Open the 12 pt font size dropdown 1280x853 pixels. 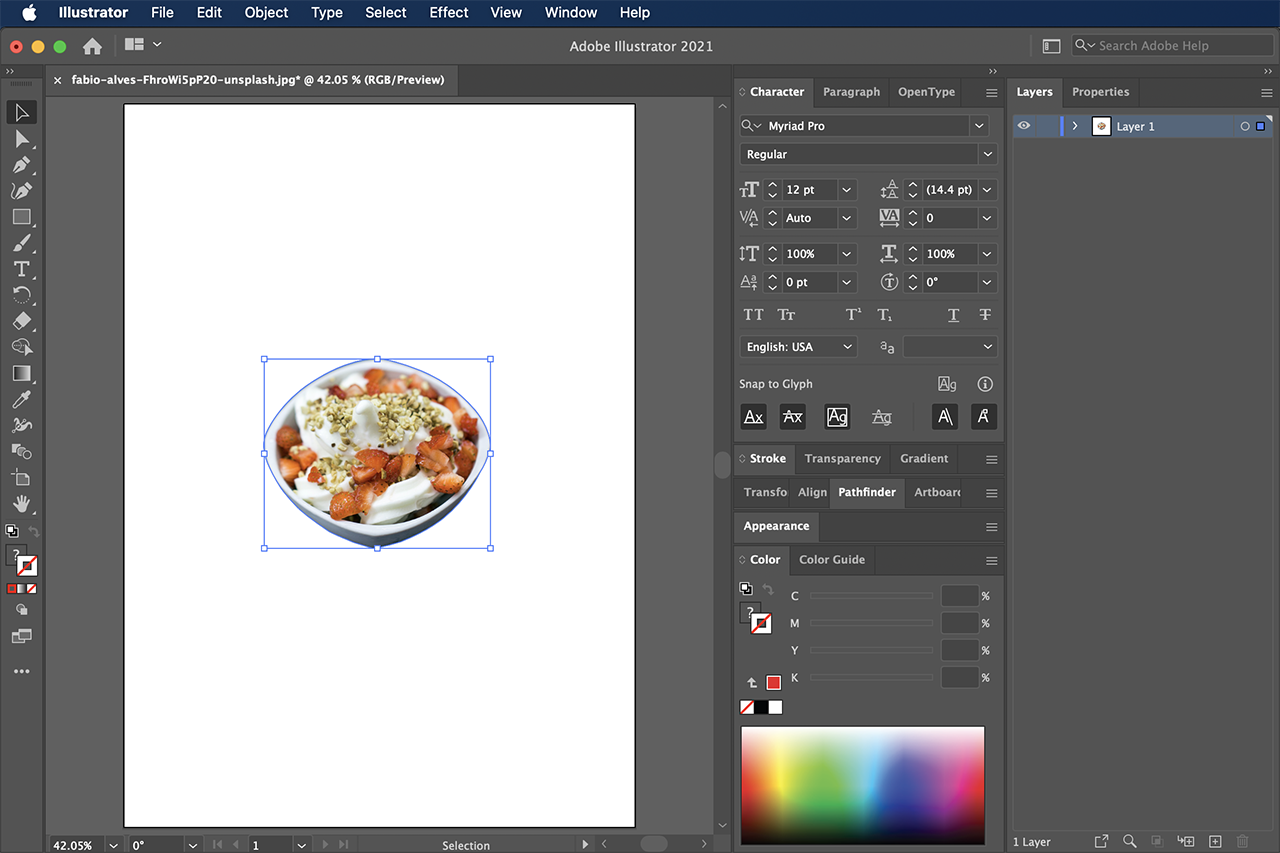click(847, 190)
